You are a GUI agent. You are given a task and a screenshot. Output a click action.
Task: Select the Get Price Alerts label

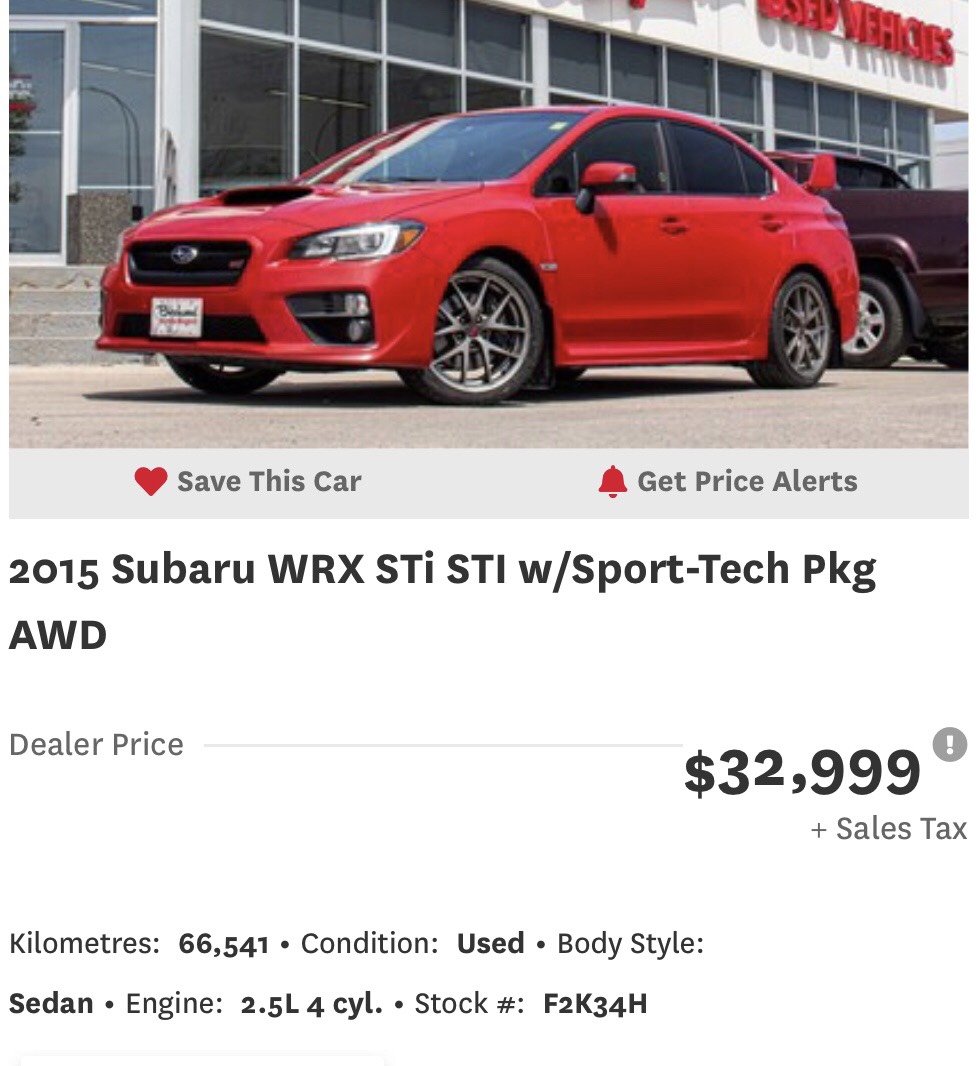(x=747, y=481)
